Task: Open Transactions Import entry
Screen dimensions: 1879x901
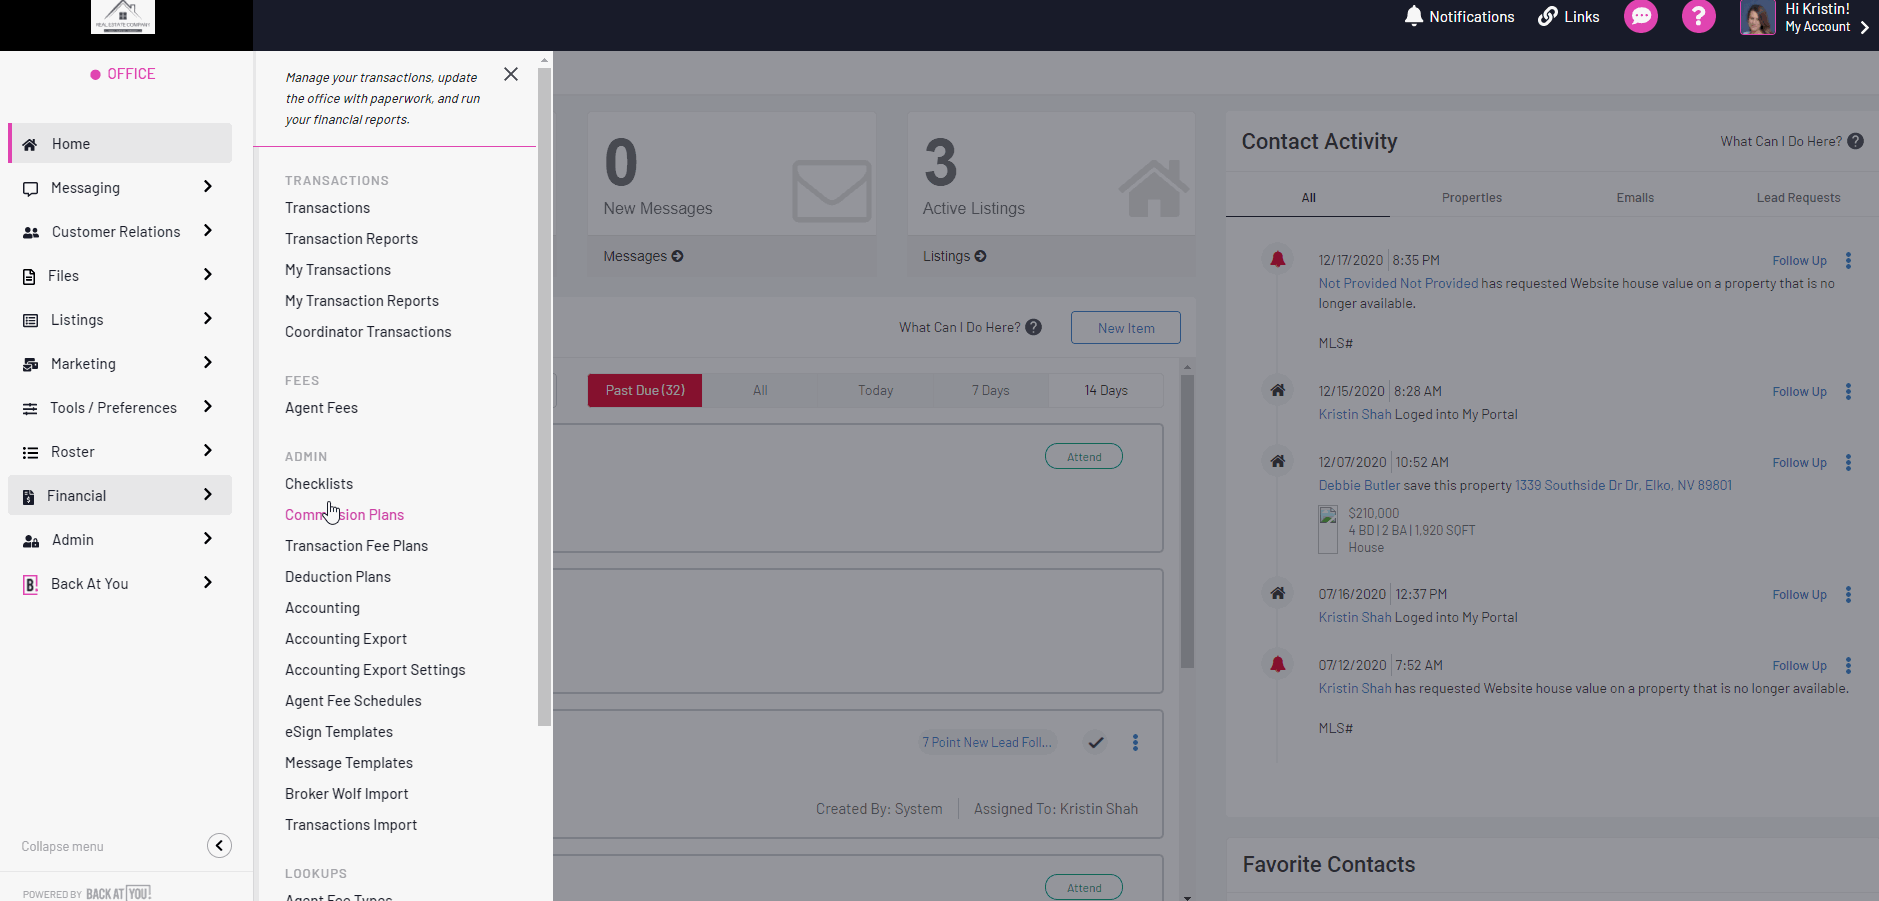Action: (x=351, y=825)
